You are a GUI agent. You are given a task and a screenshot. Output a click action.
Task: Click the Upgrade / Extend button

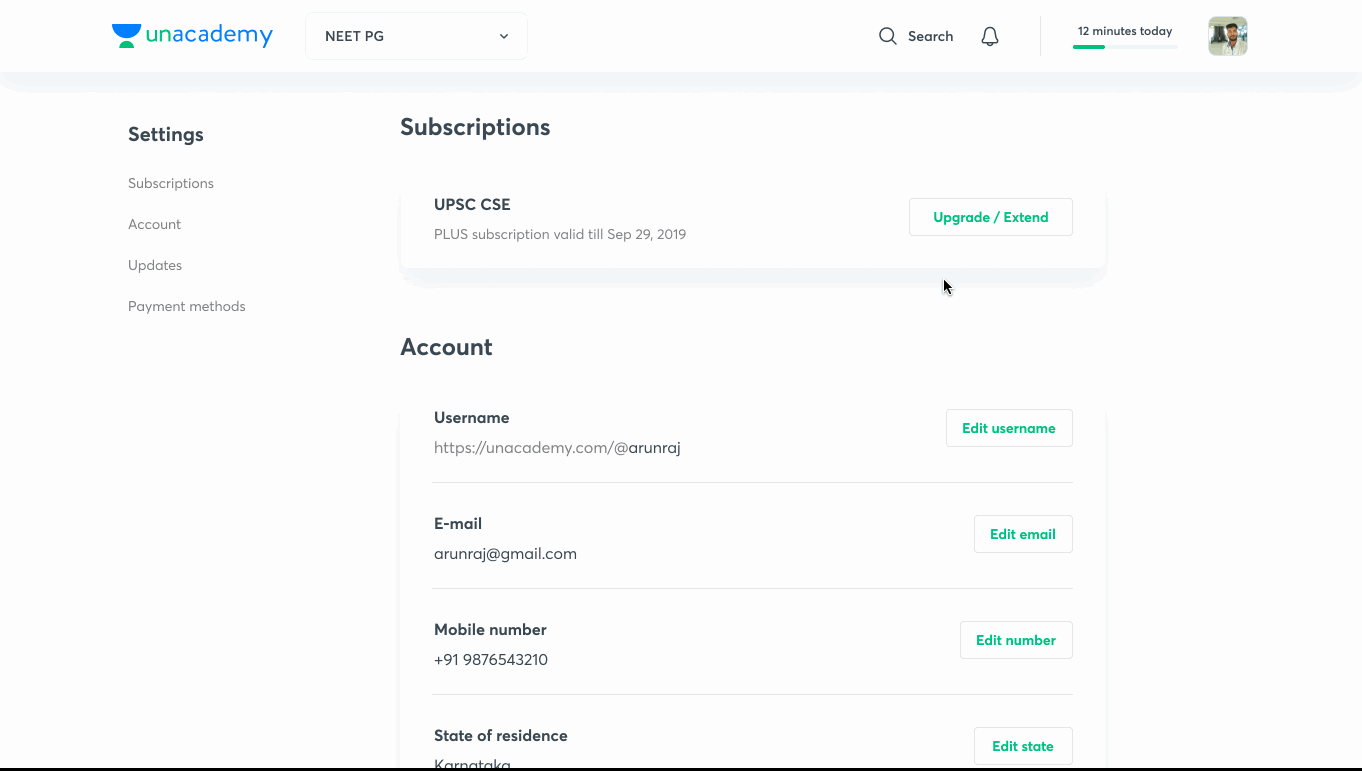[x=990, y=217]
